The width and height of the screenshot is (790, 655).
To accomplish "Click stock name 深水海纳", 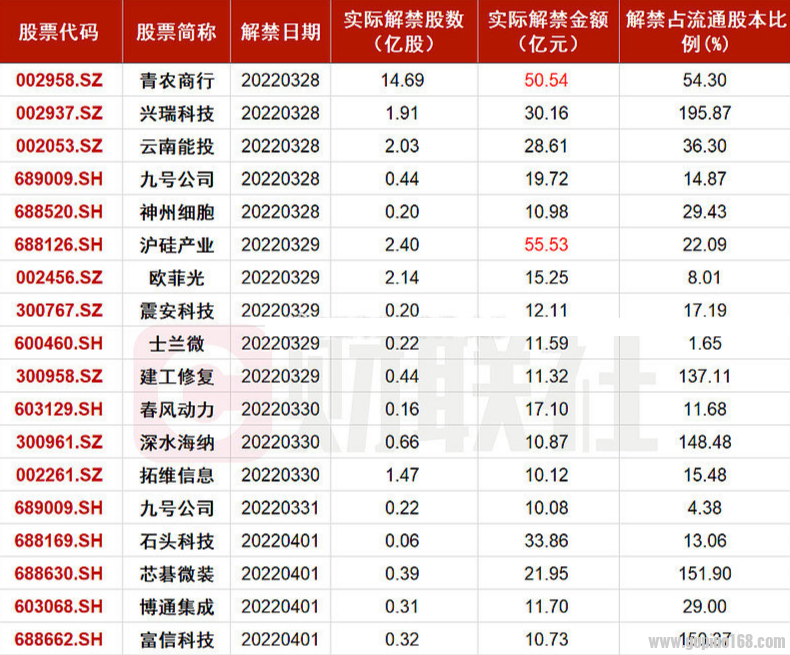I will pos(177,443).
